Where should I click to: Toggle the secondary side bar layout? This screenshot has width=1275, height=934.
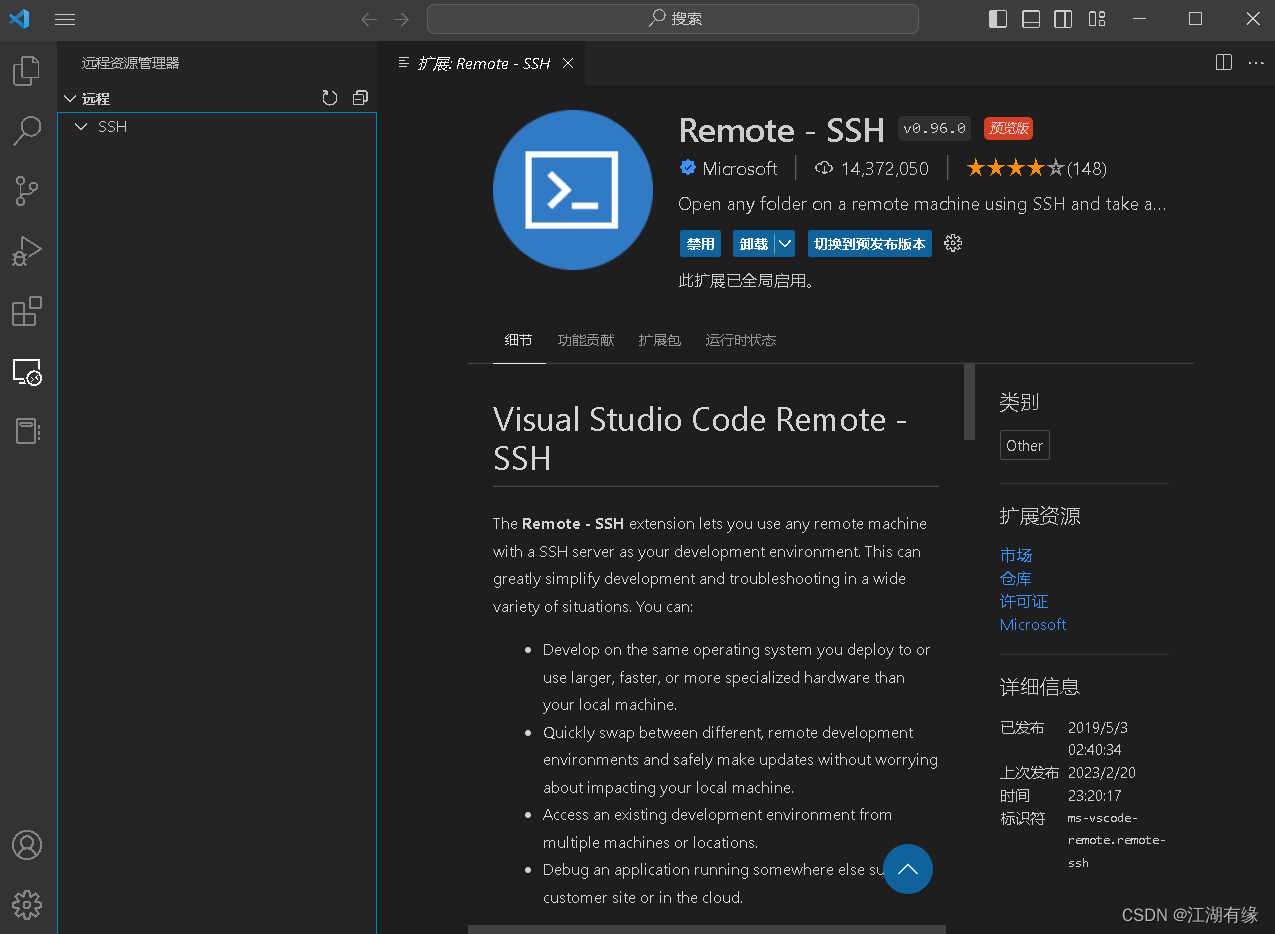coord(1064,19)
